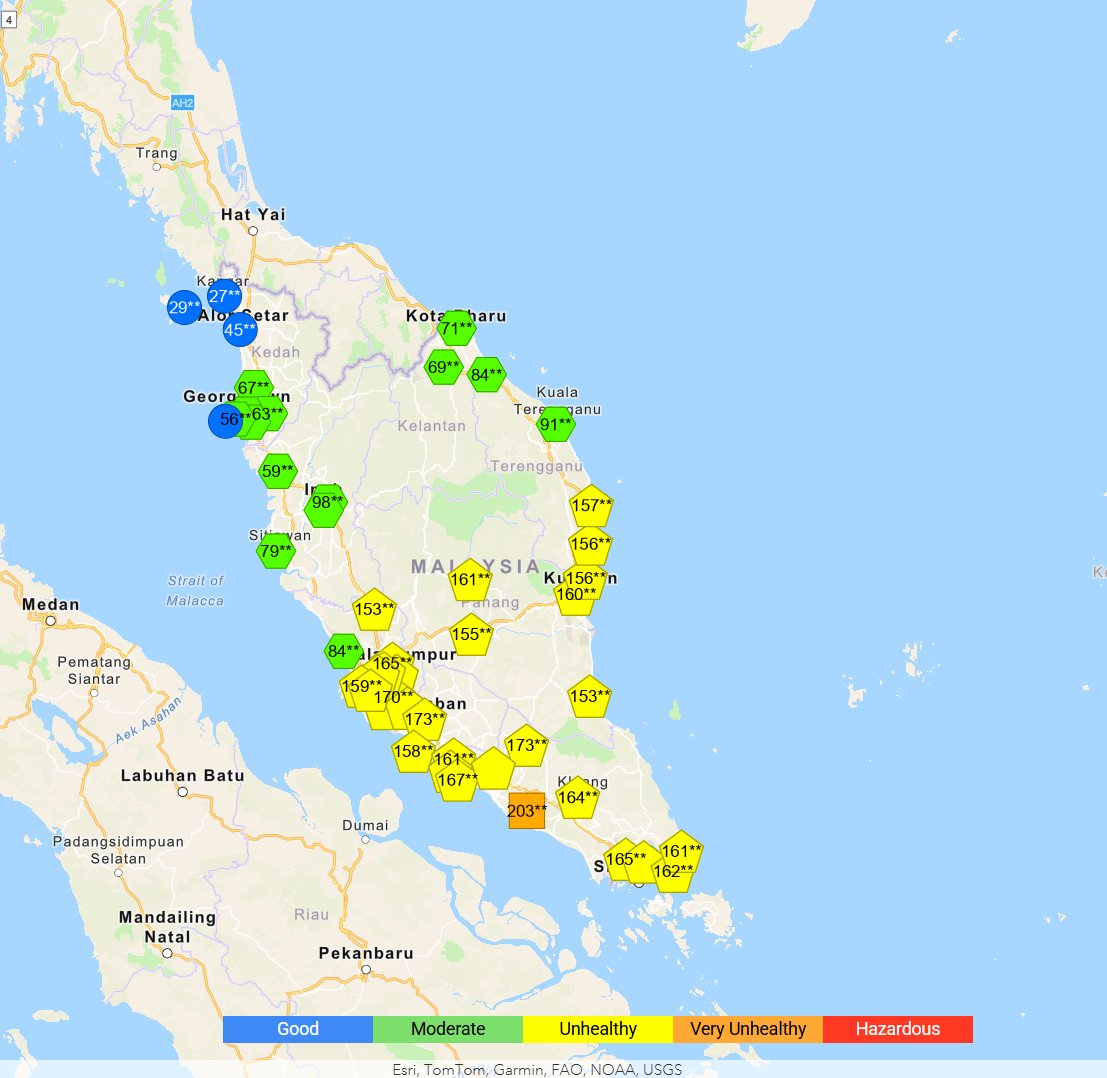Click the yellow 167** marker
Screen dimensions: 1107x1078
pyautogui.click(x=457, y=780)
